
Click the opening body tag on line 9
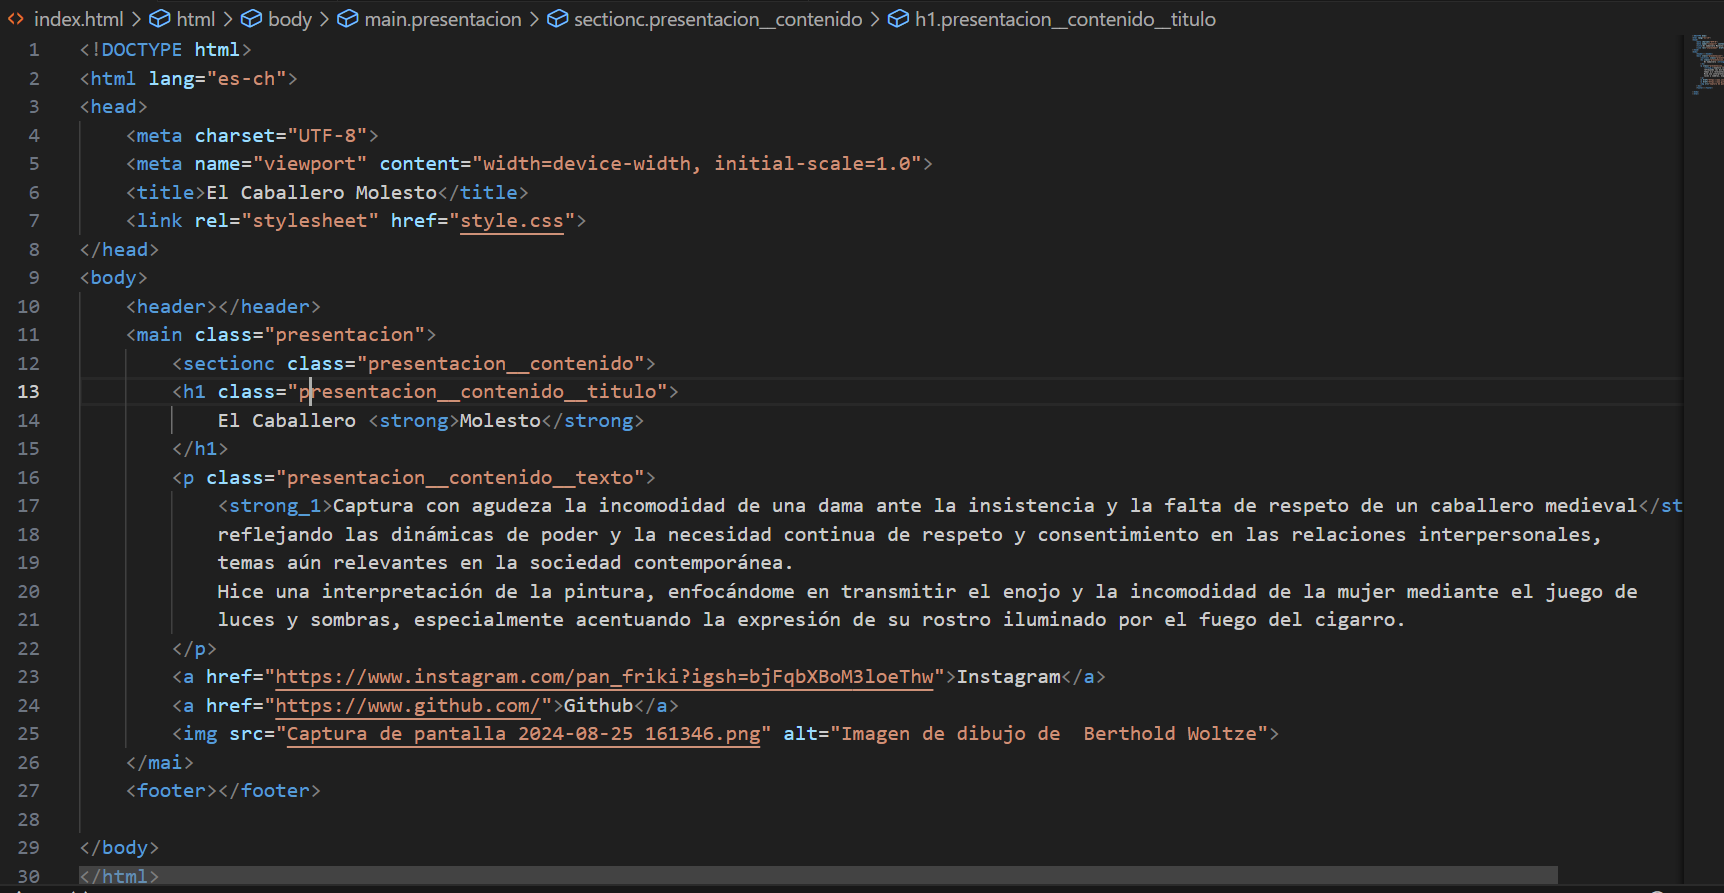click(x=114, y=278)
